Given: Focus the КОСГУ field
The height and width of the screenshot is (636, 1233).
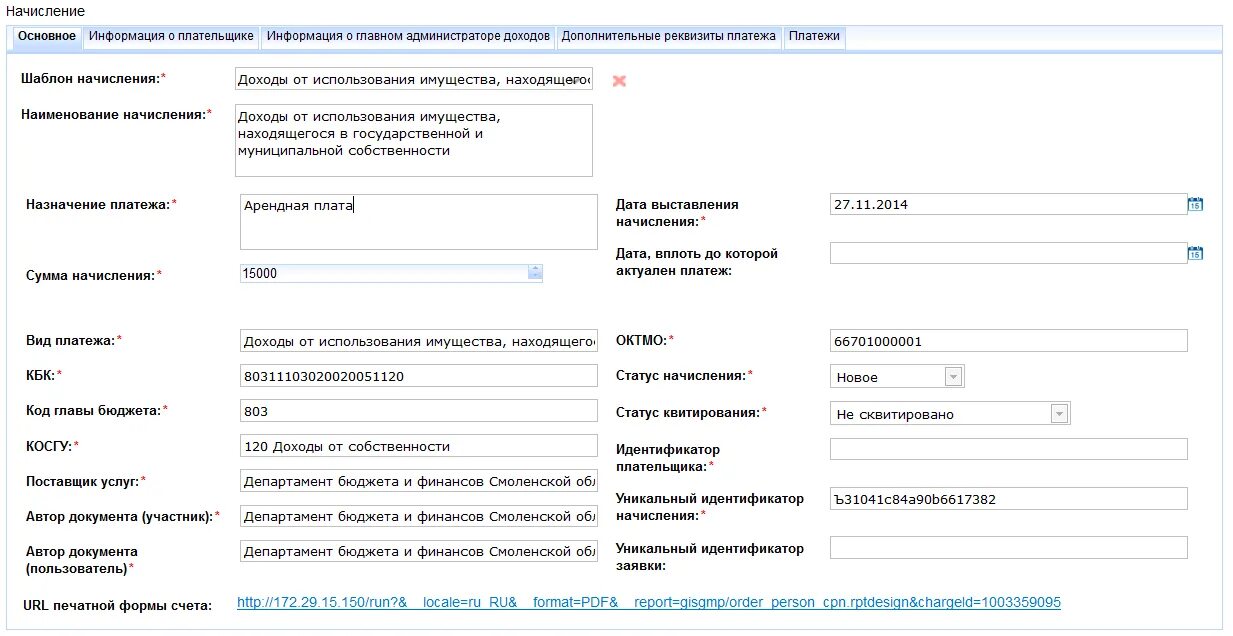Looking at the screenshot, I should pyautogui.click(x=419, y=446).
